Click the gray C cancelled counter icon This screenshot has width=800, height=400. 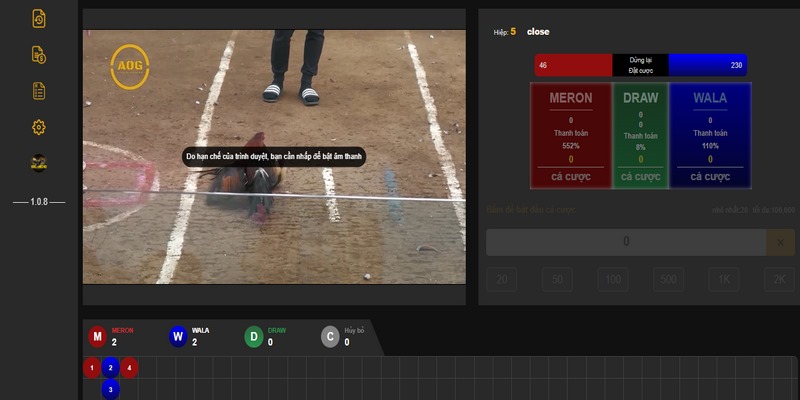(331, 337)
